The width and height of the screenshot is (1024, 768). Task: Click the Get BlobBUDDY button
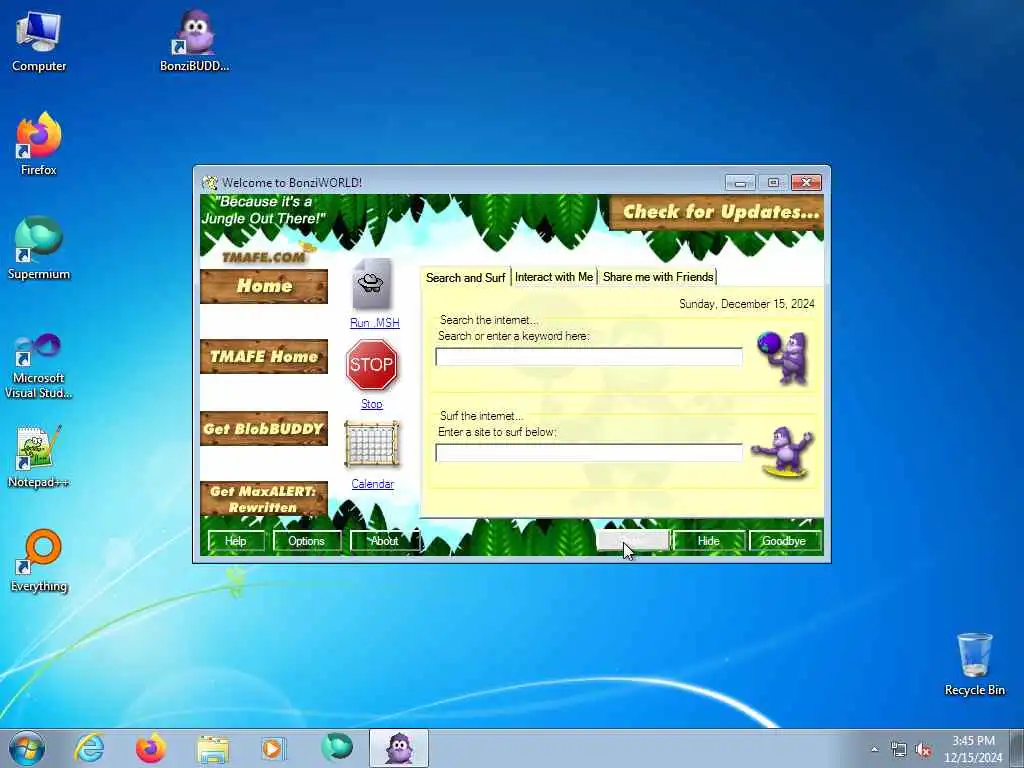pos(264,428)
